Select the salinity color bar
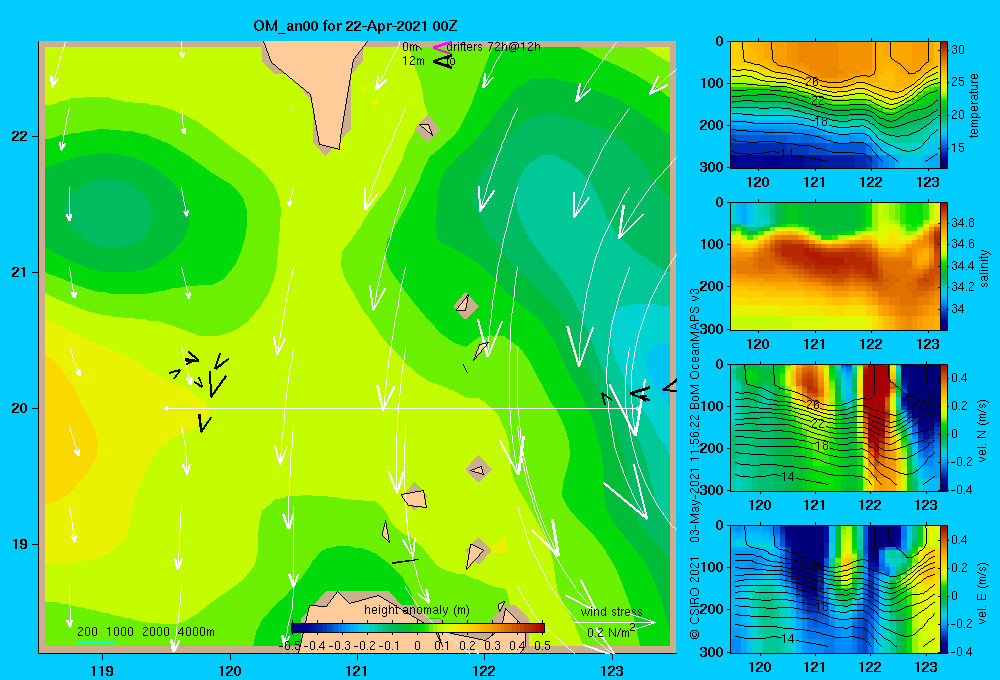The width and height of the screenshot is (1000, 680). click(x=943, y=266)
